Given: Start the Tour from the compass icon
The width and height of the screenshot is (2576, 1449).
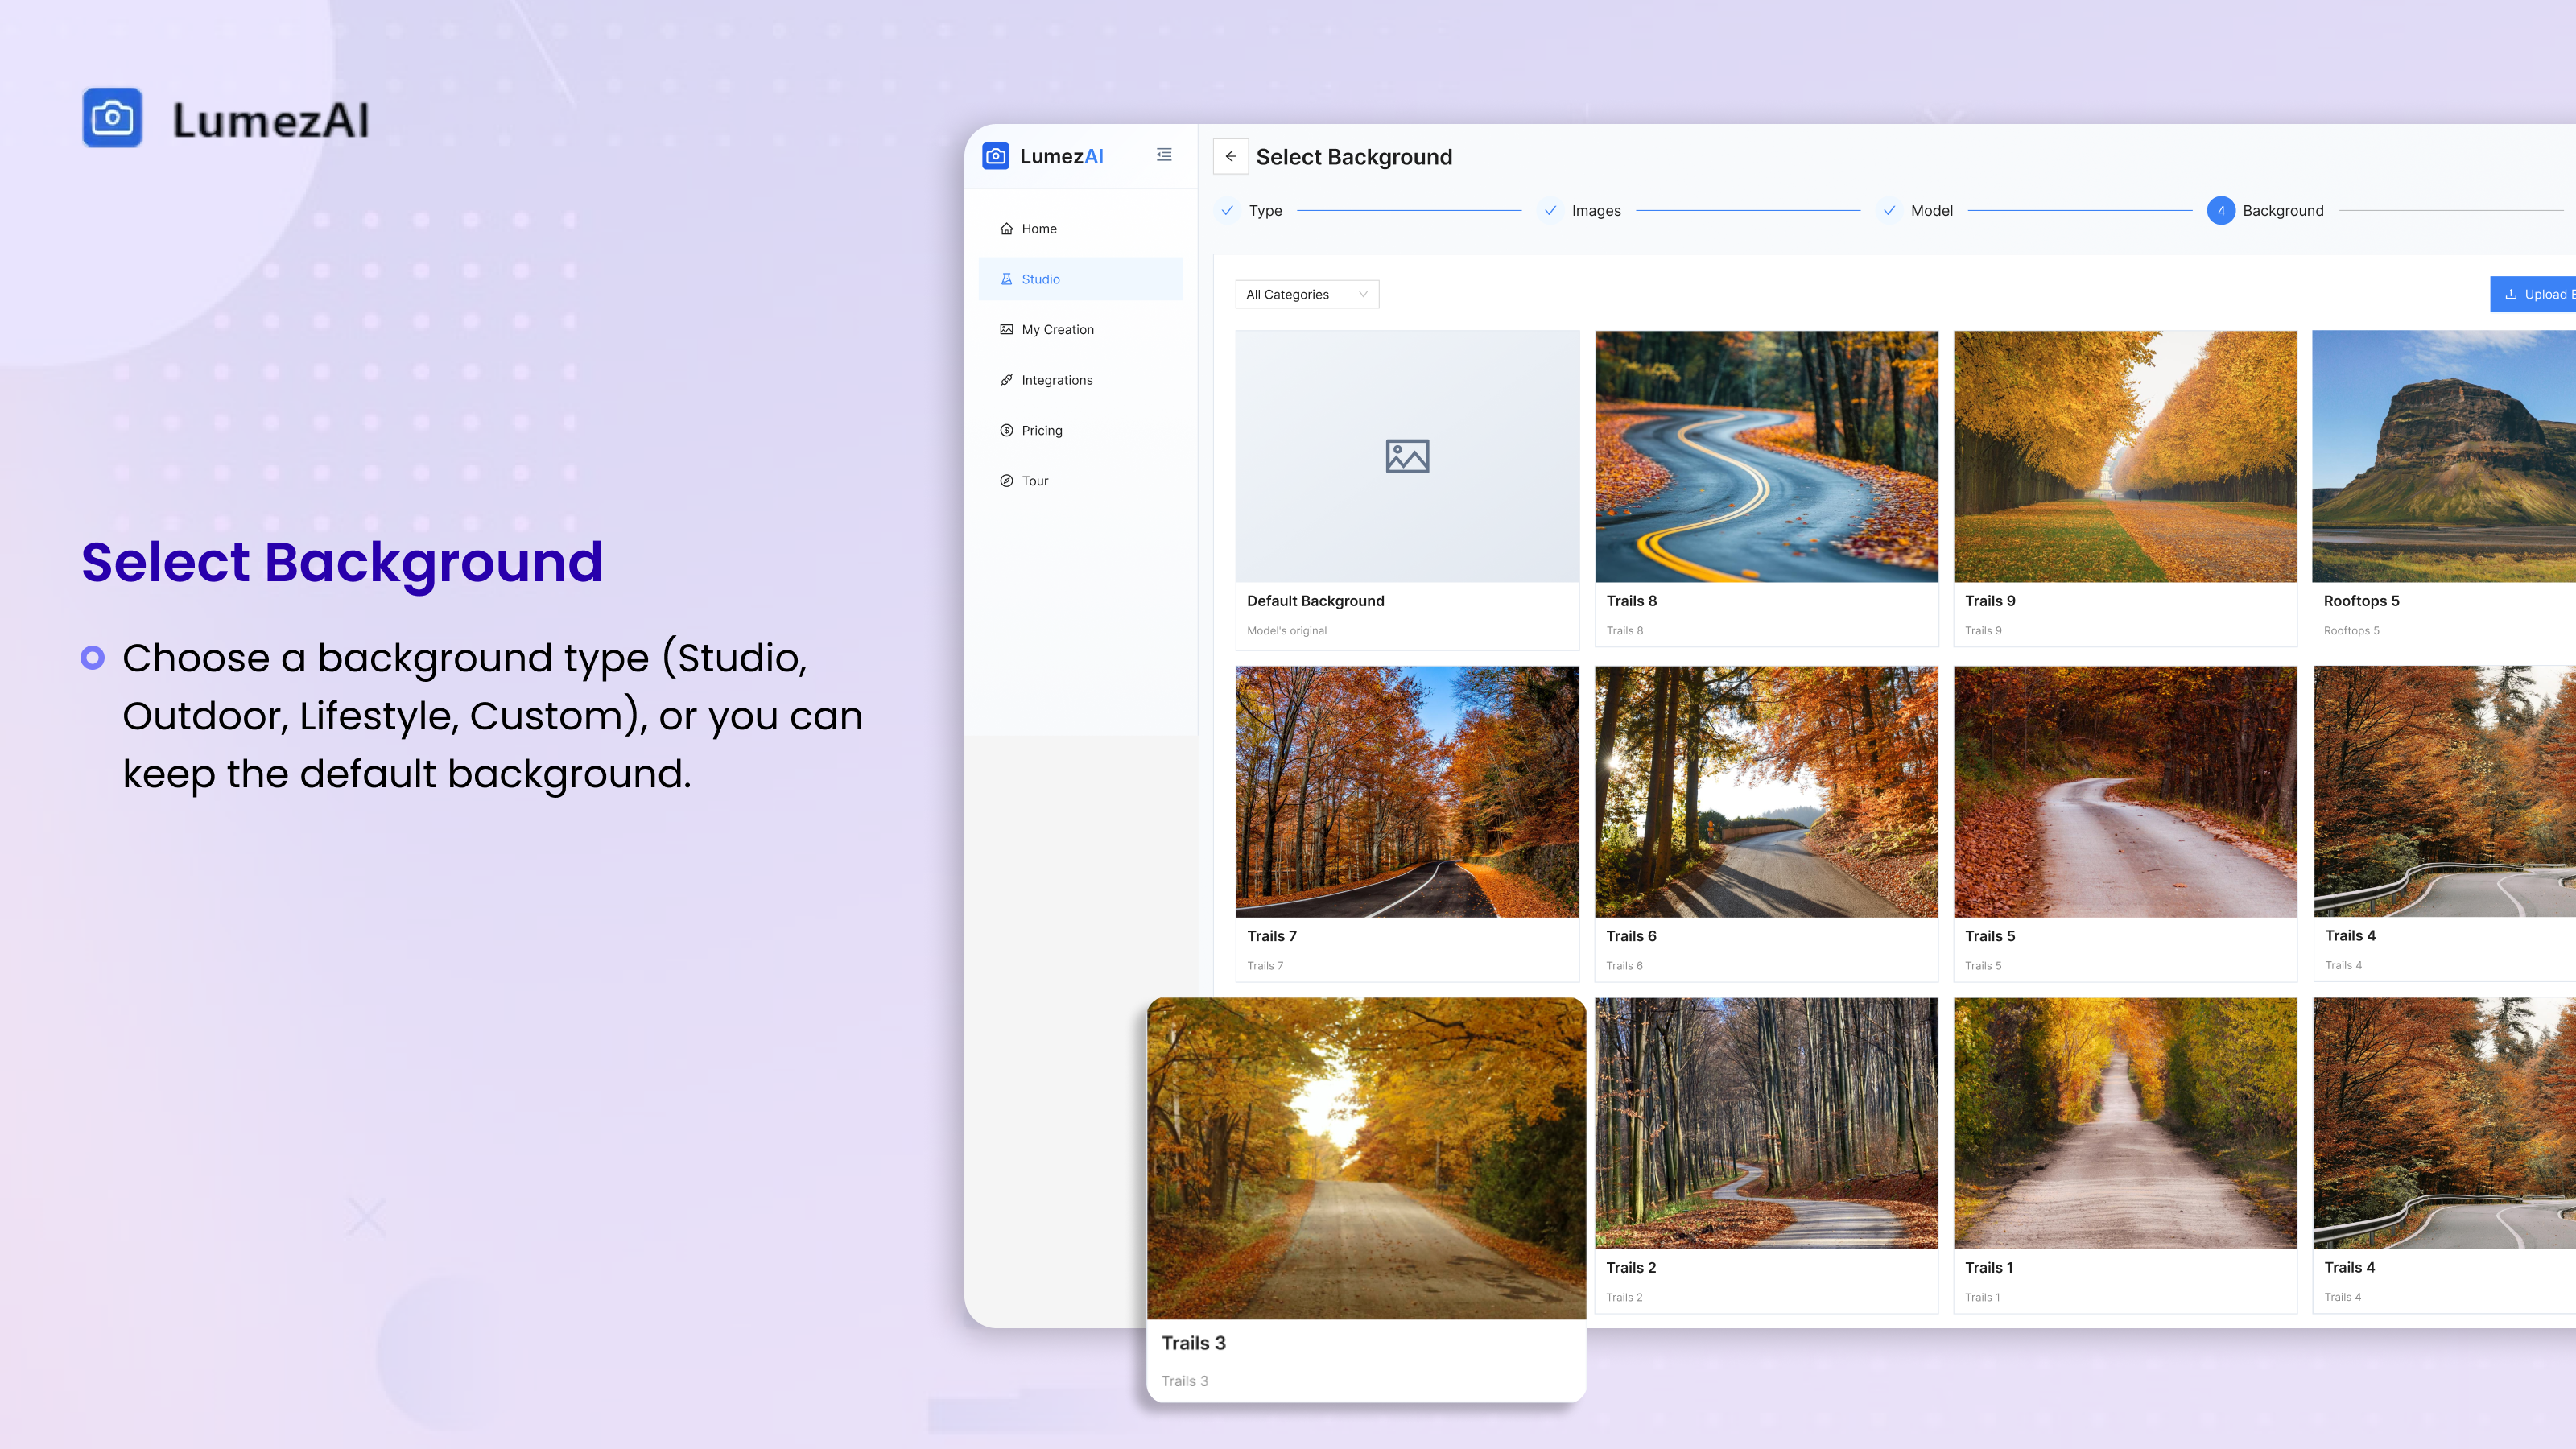Looking at the screenshot, I should click(1006, 480).
